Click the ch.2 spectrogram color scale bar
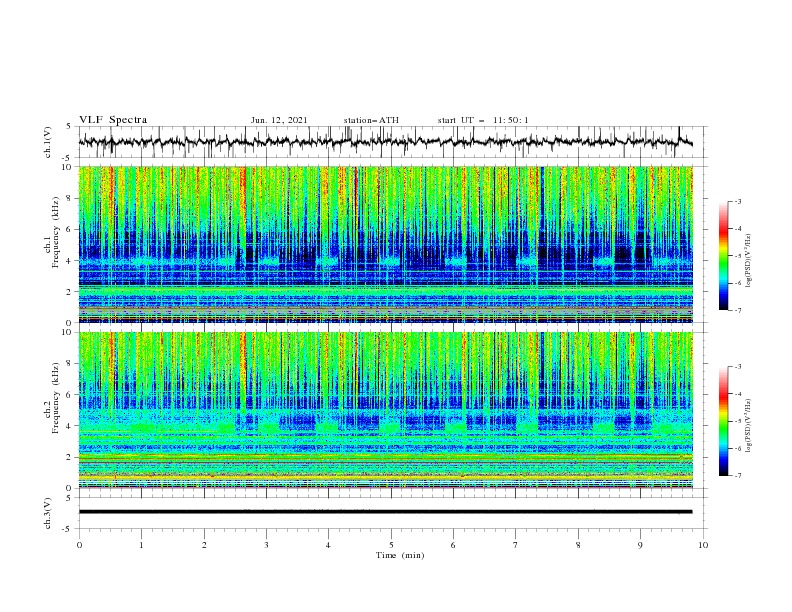This screenshot has height=612, width=792. [724, 421]
